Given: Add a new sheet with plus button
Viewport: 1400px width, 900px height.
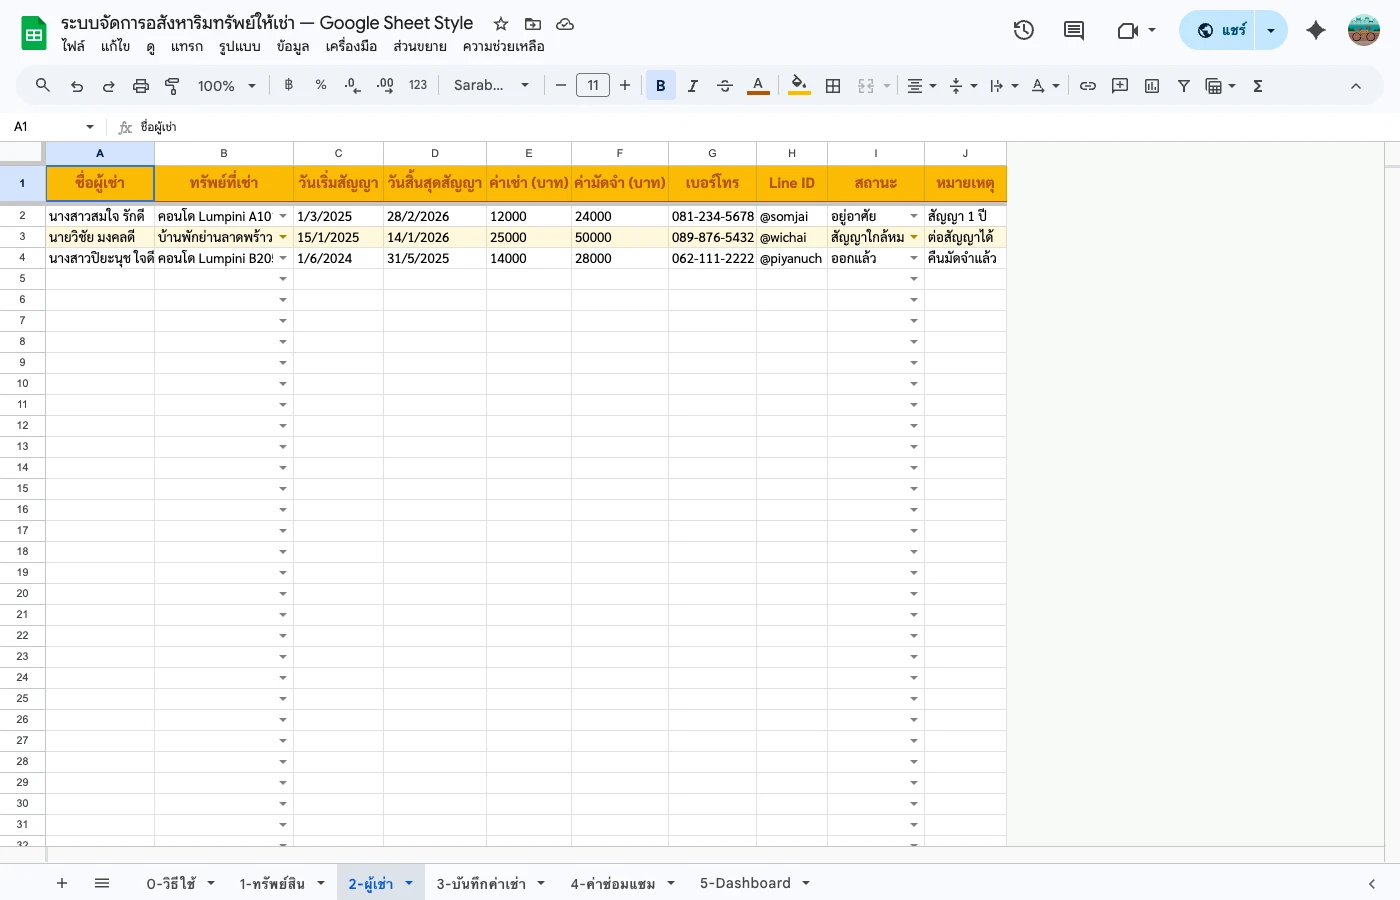Looking at the screenshot, I should point(62,883).
